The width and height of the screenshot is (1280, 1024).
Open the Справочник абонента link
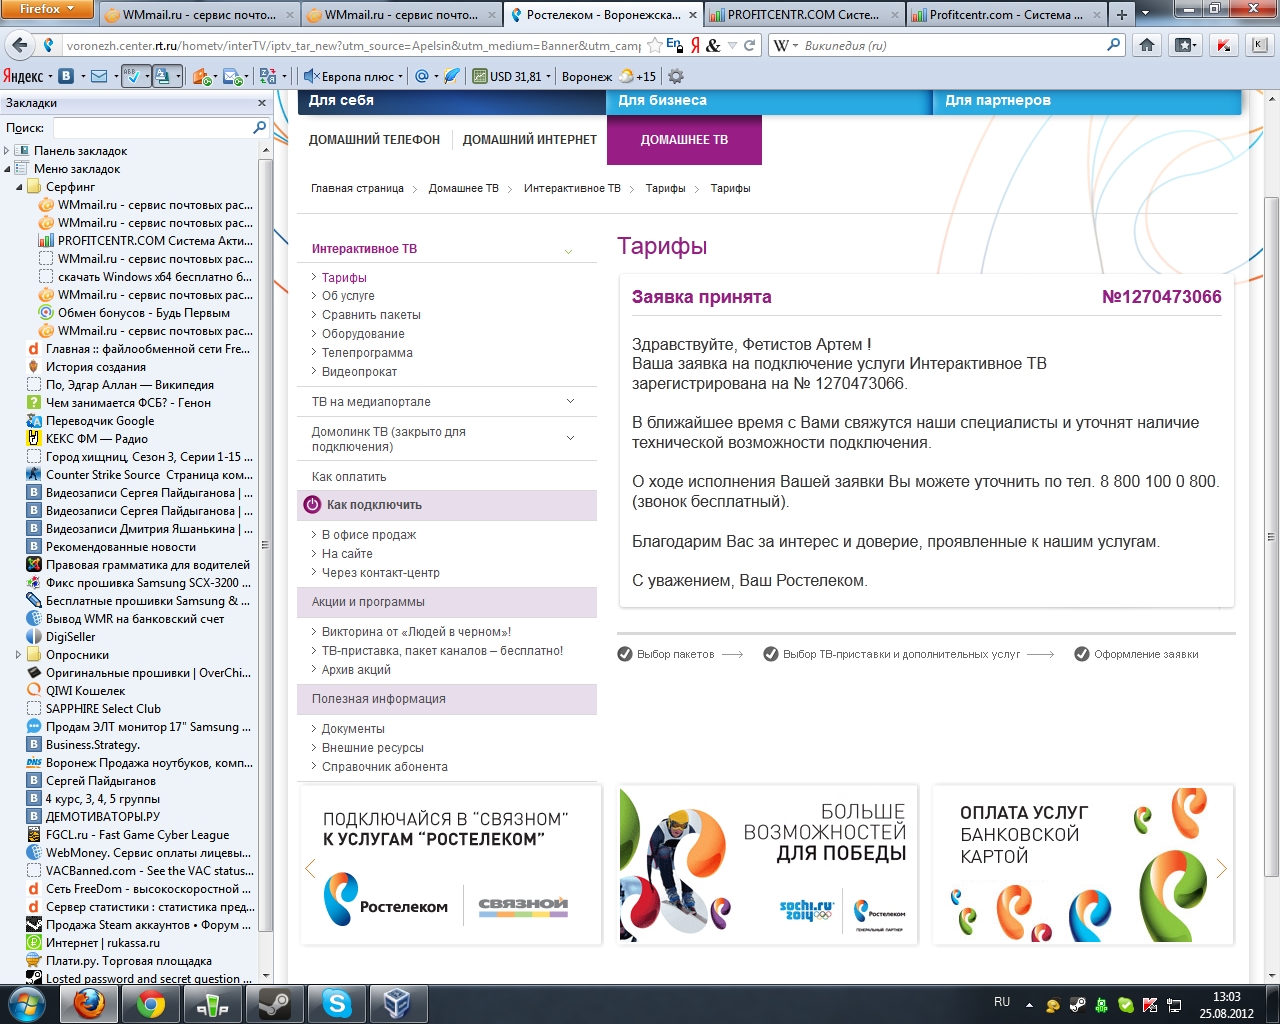tap(385, 767)
